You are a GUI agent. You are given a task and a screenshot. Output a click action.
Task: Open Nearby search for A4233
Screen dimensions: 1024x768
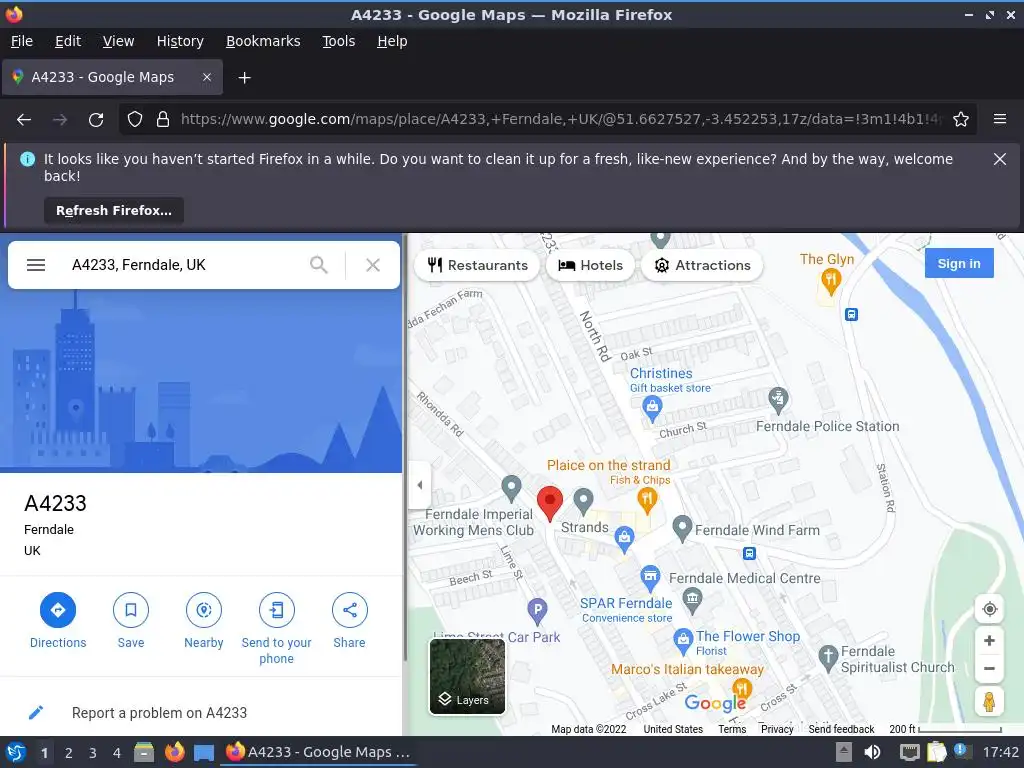coord(204,610)
